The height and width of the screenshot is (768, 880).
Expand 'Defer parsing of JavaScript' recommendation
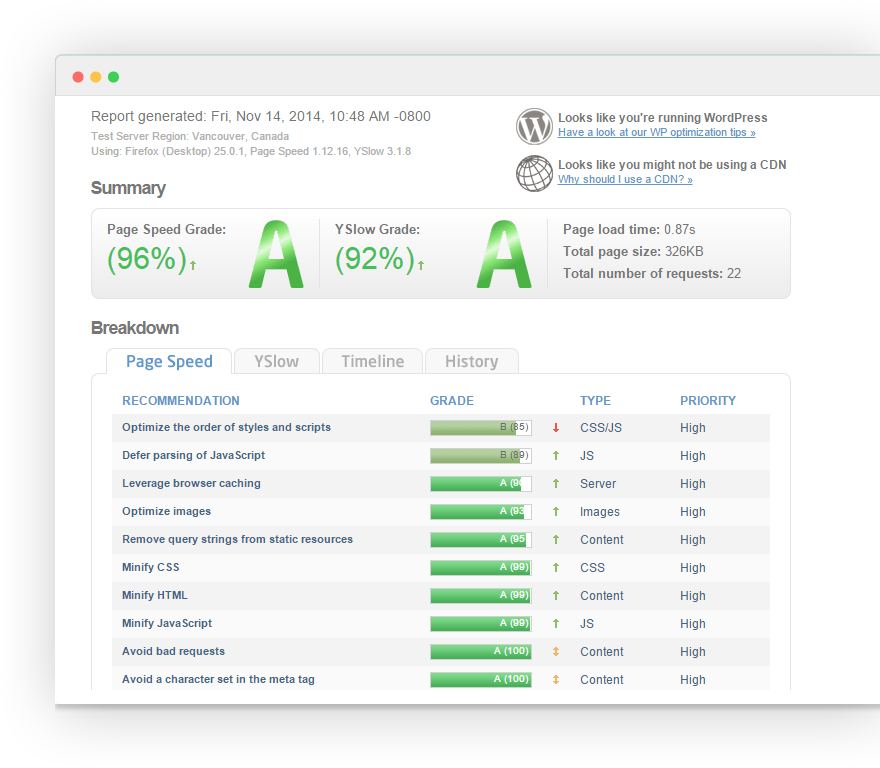point(194,455)
